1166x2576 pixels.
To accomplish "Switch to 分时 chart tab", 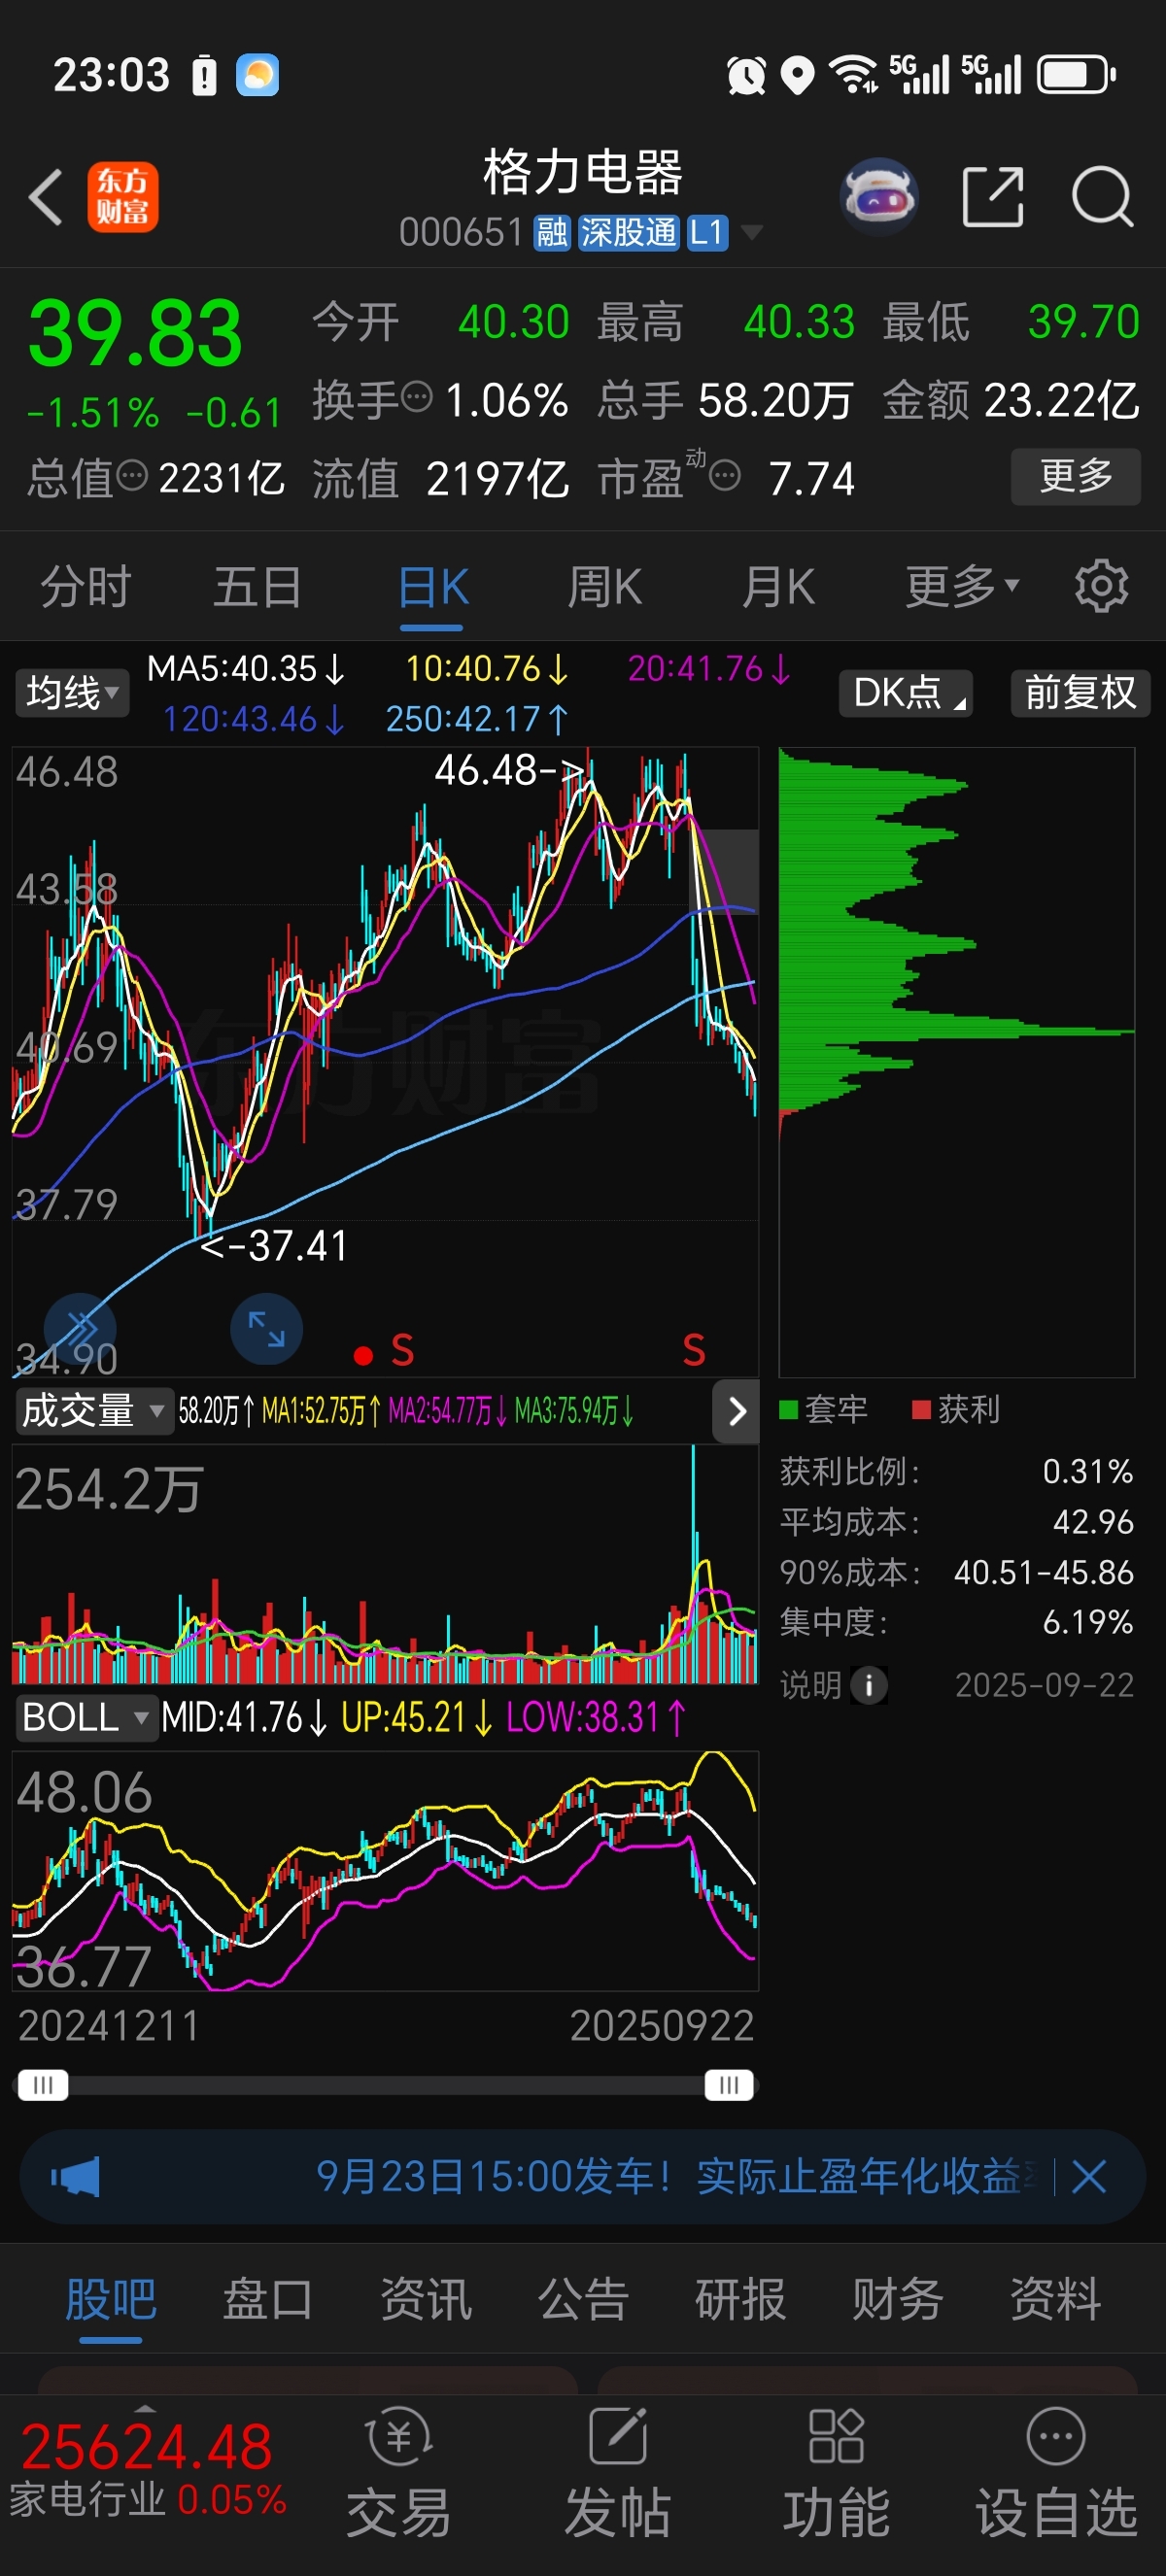I will click(x=86, y=586).
